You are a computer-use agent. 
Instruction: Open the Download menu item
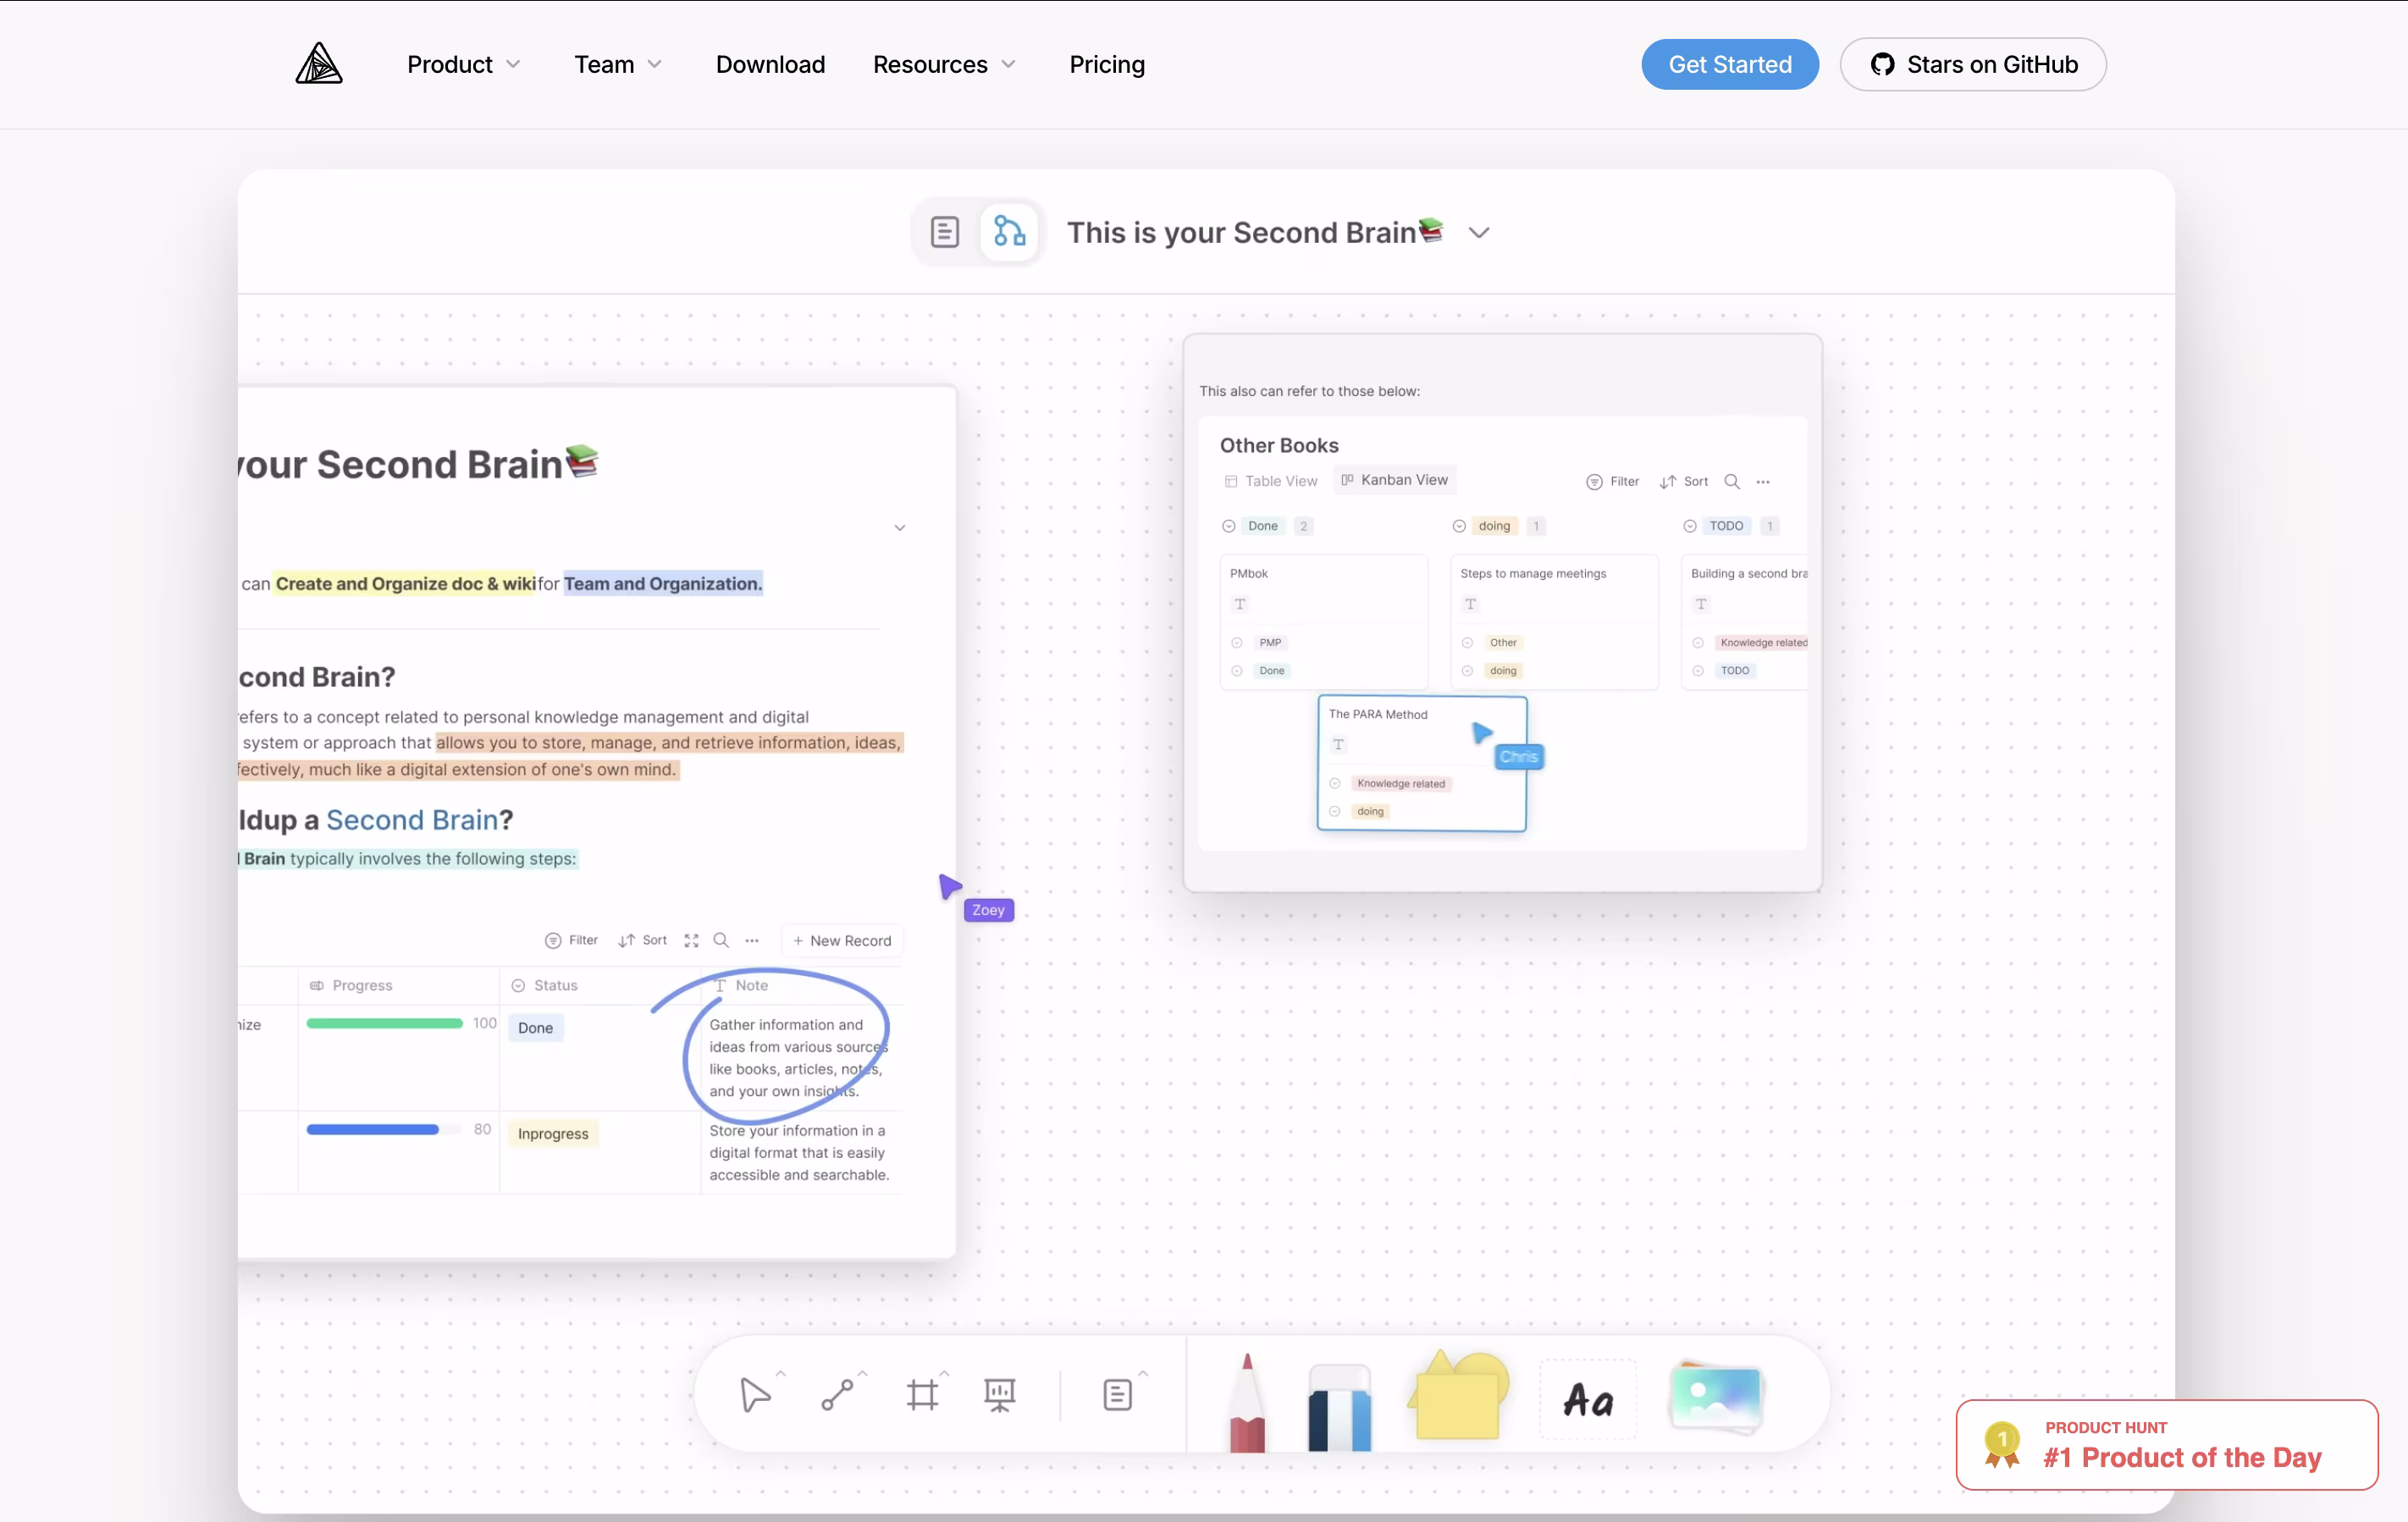770,64
